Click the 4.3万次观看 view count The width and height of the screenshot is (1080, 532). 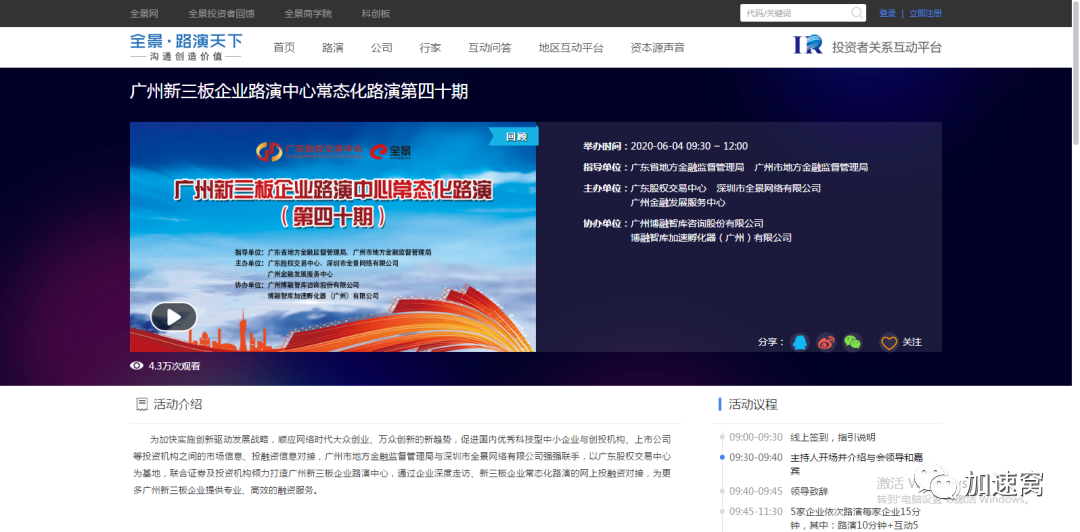(174, 367)
